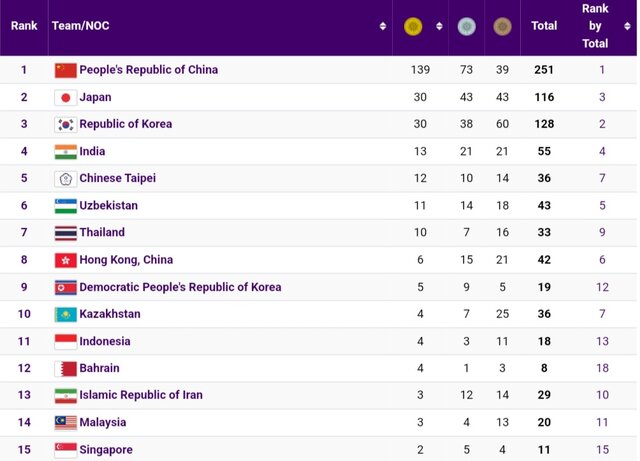Open the Chinese Taipei team link
This screenshot has width=640, height=461.
pyautogui.click(x=117, y=178)
